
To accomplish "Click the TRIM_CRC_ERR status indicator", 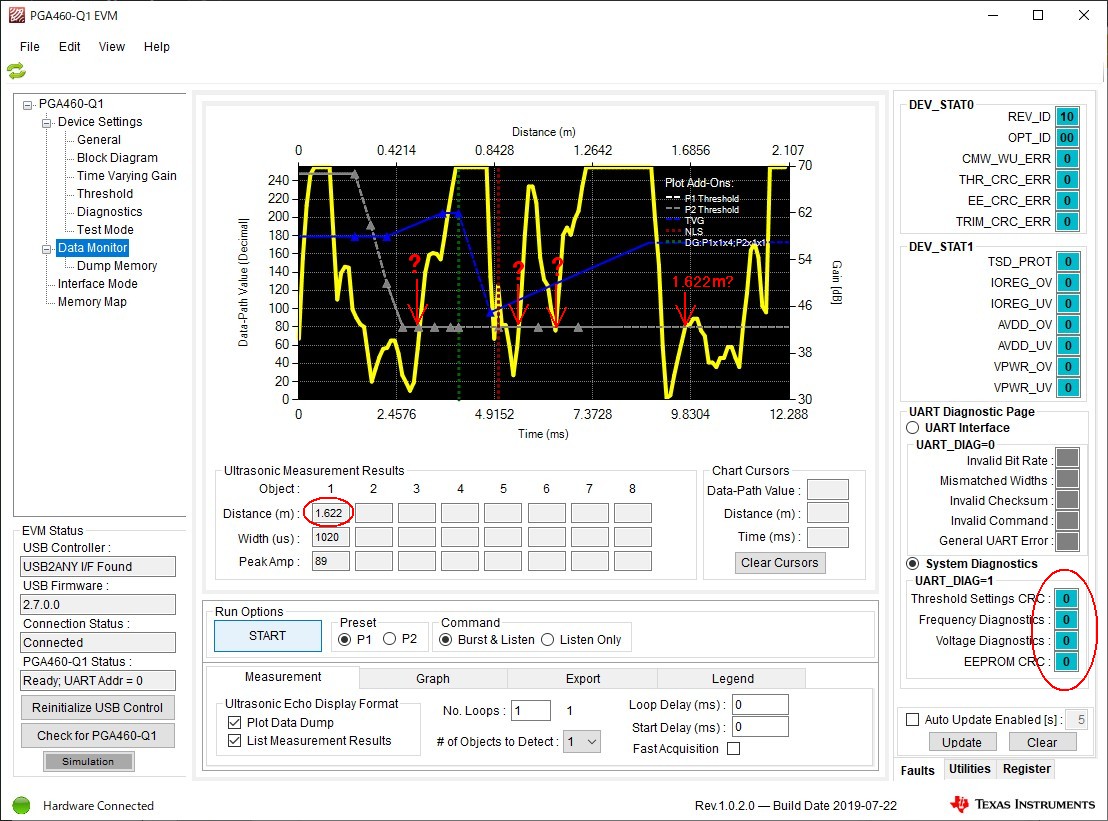I will [1067, 222].
